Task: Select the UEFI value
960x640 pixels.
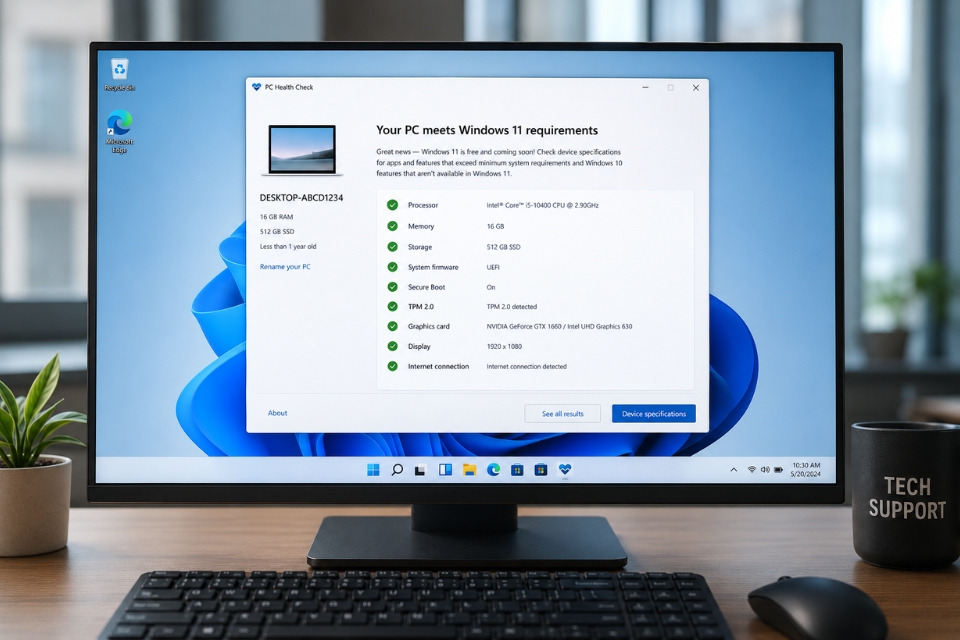Action: tap(493, 267)
